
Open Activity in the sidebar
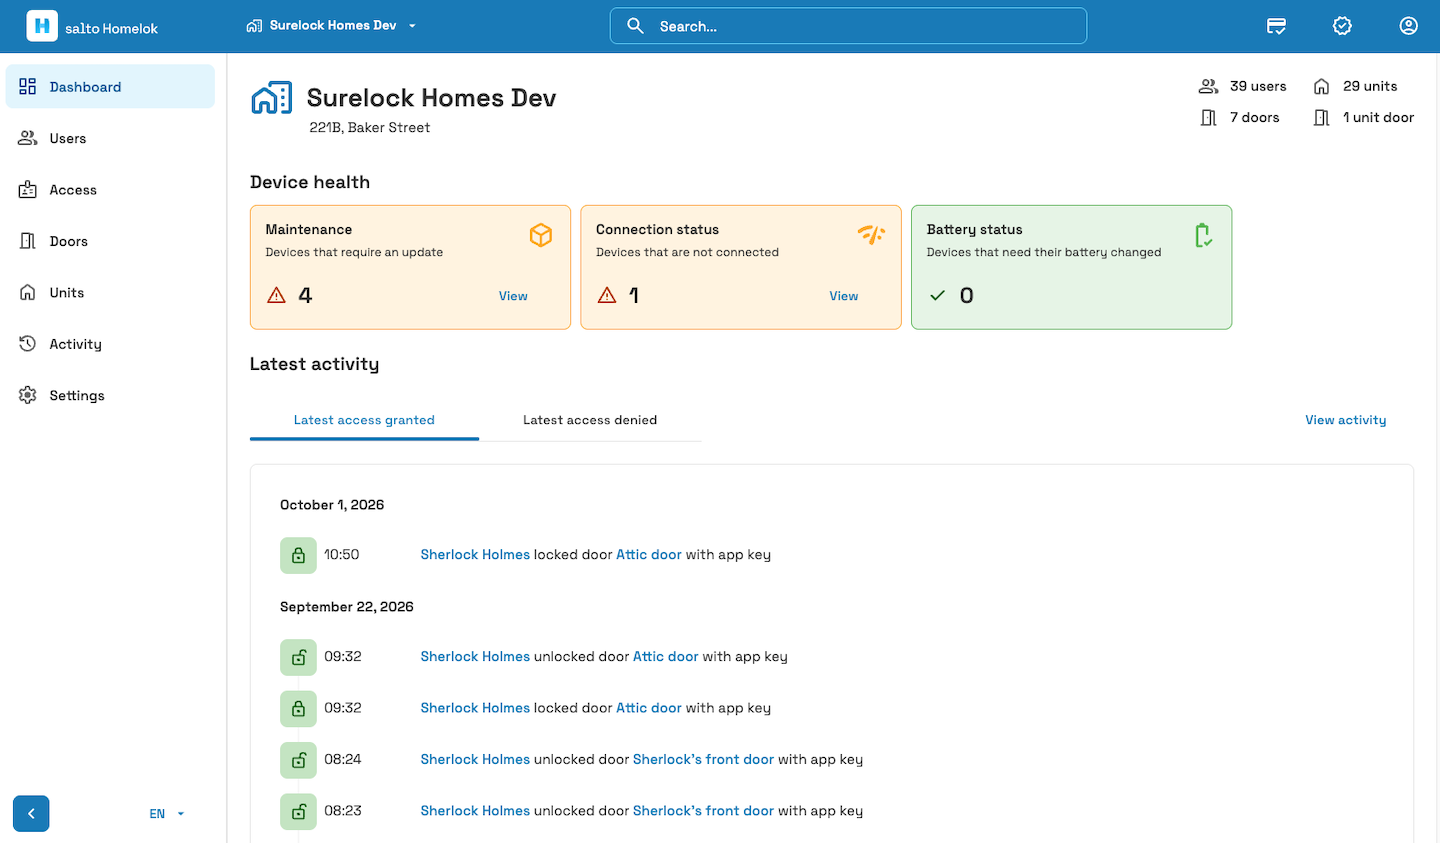110,344
